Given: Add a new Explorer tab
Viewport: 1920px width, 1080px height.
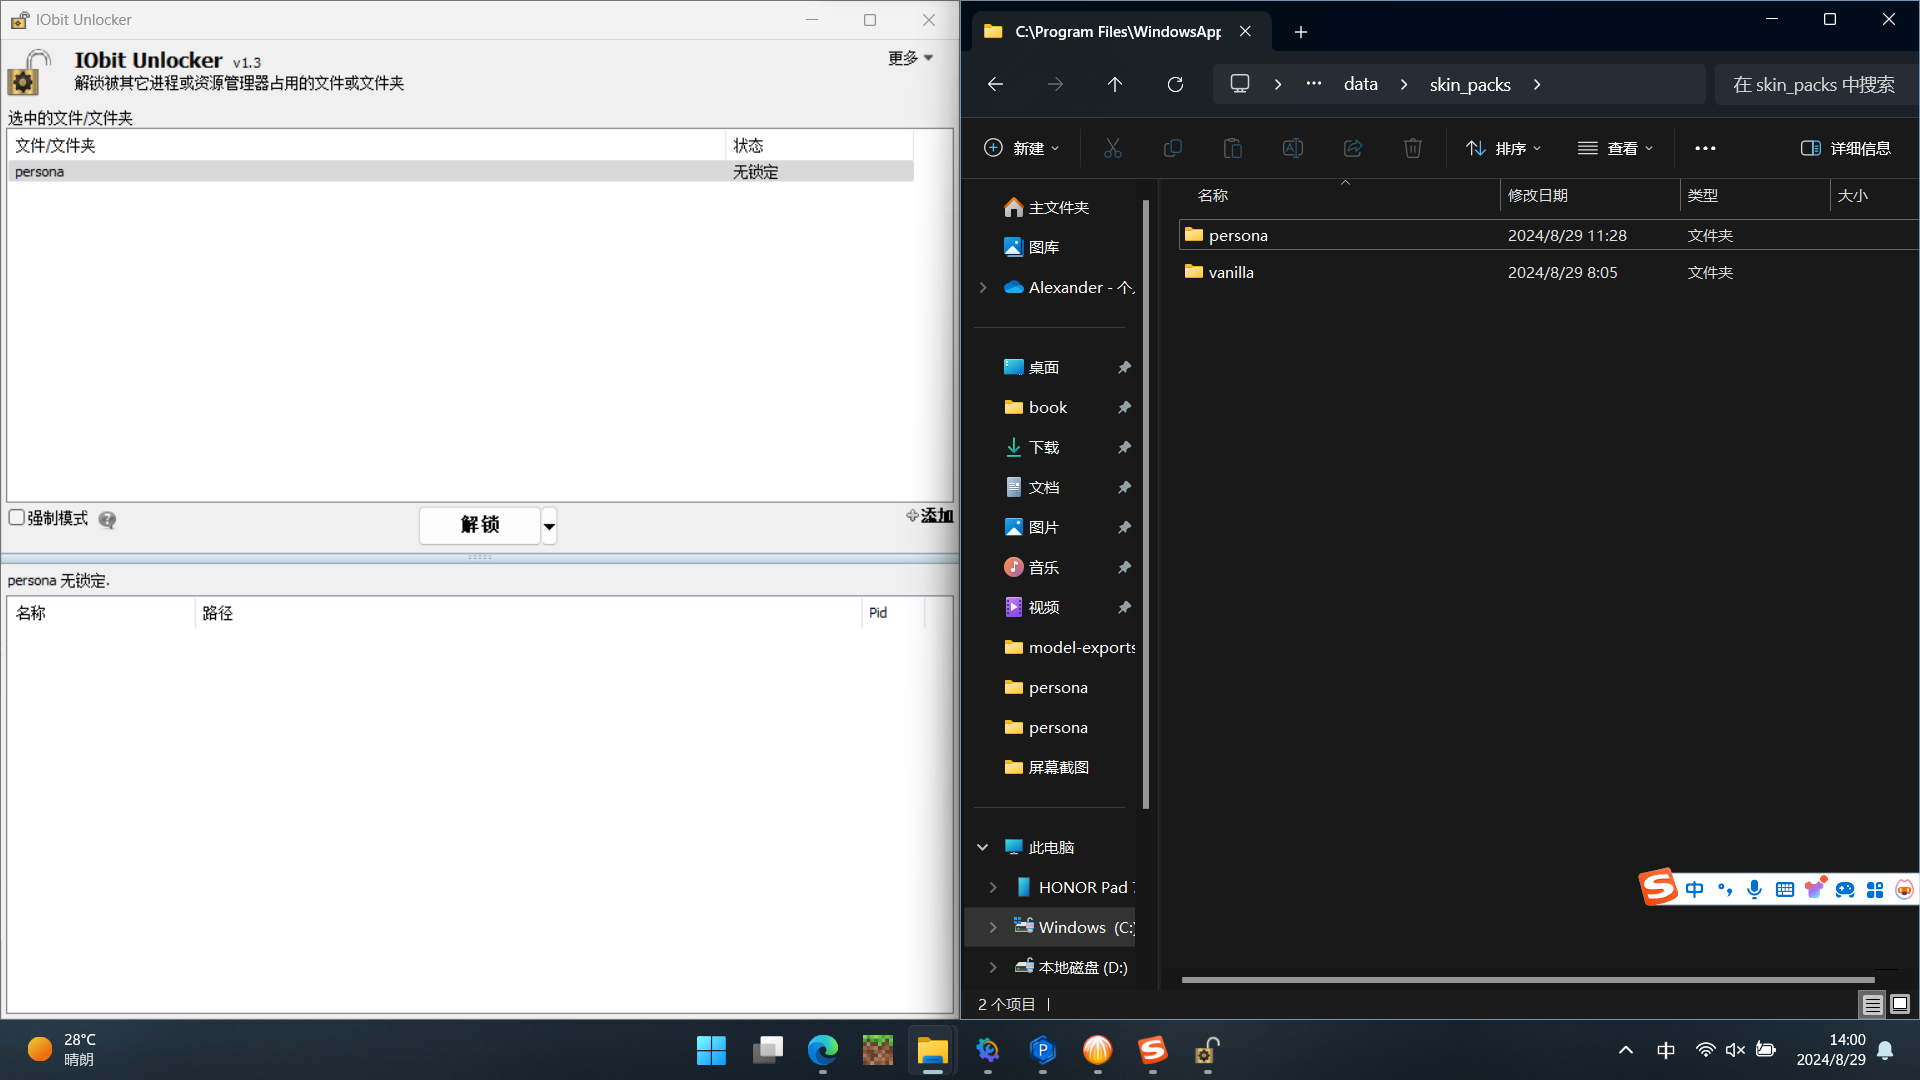Looking at the screenshot, I should (x=1300, y=32).
